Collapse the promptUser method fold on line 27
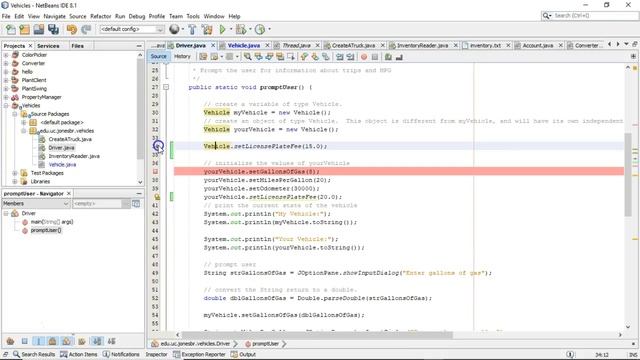 tap(166, 87)
